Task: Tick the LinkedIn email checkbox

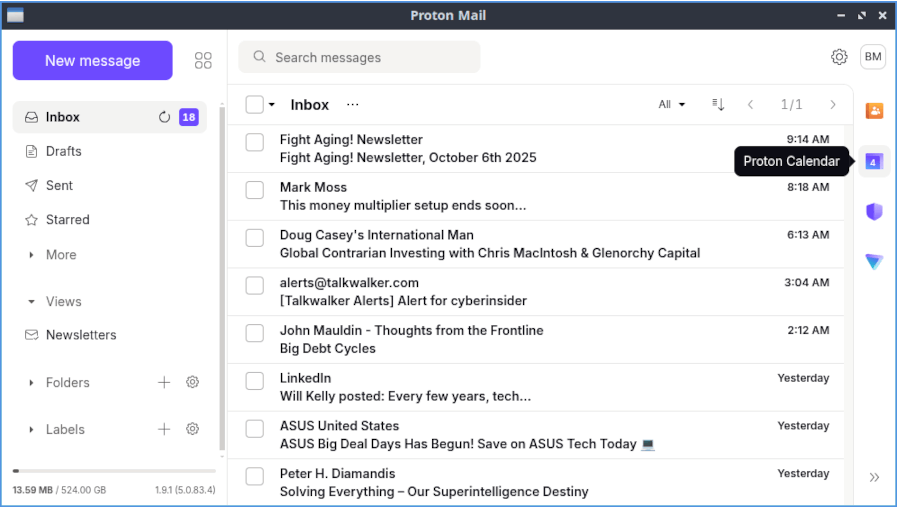Action: (x=255, y=381)
